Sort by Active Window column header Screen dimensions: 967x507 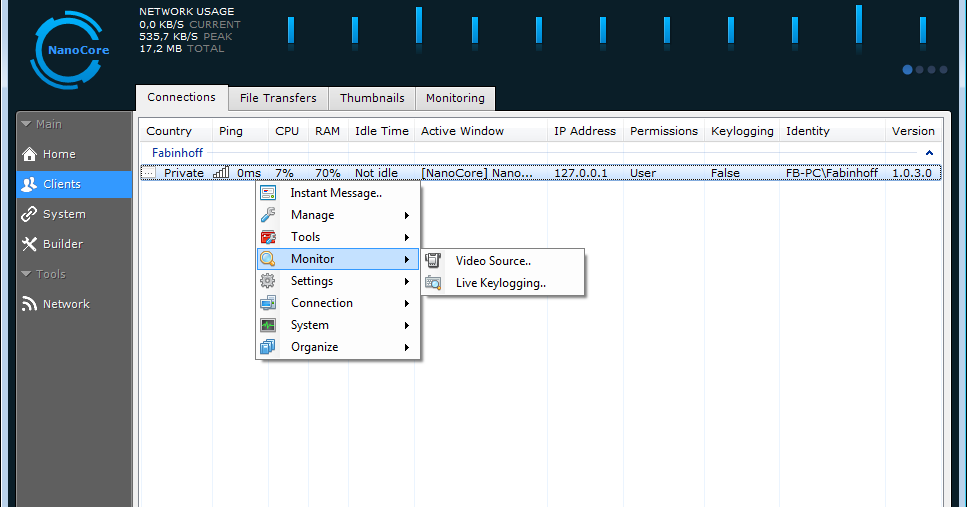point(480,131)
